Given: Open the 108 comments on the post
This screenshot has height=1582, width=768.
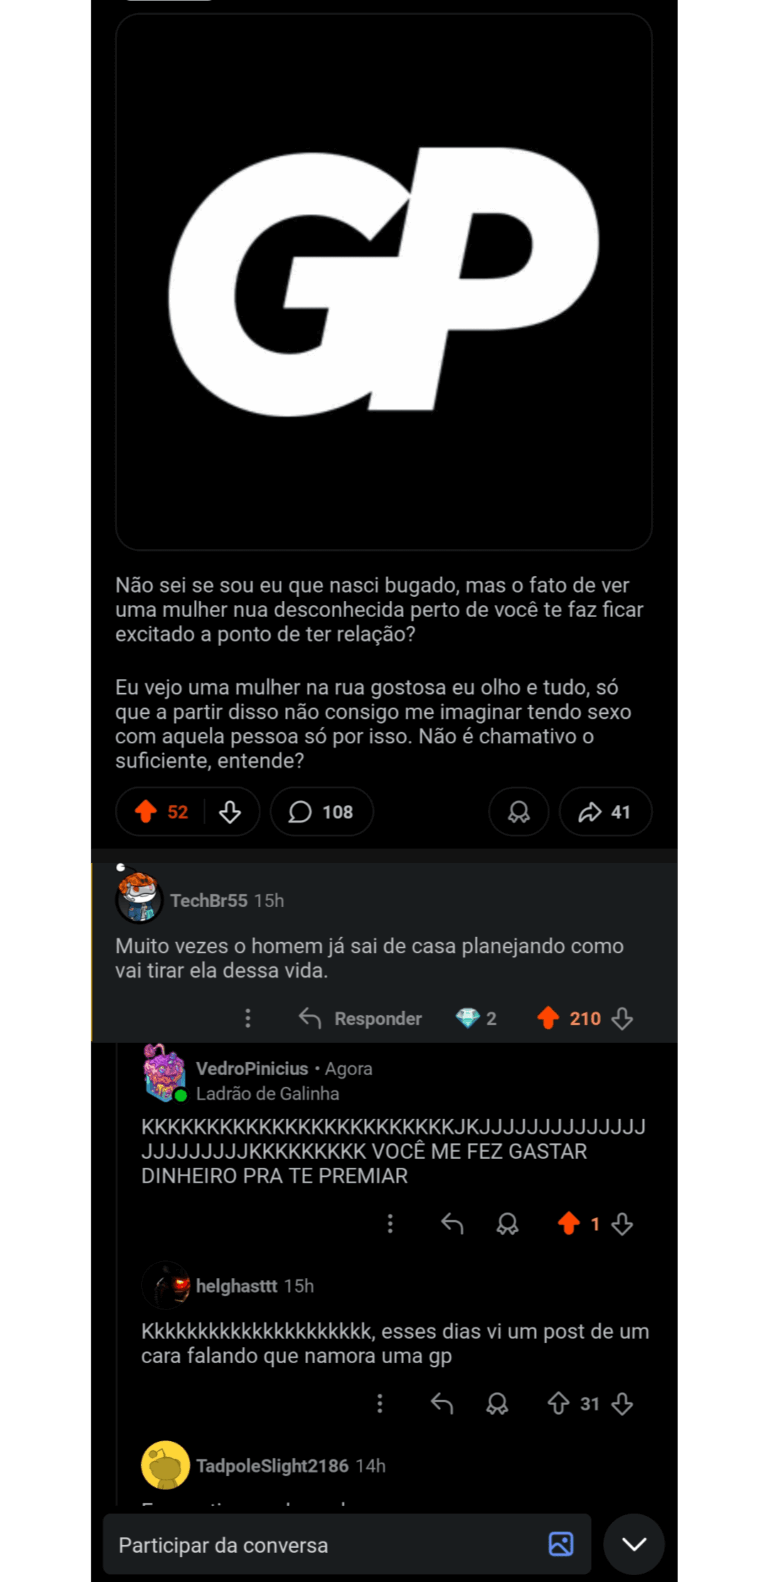Looking at the screenshot, I should [x=321, y=812].
